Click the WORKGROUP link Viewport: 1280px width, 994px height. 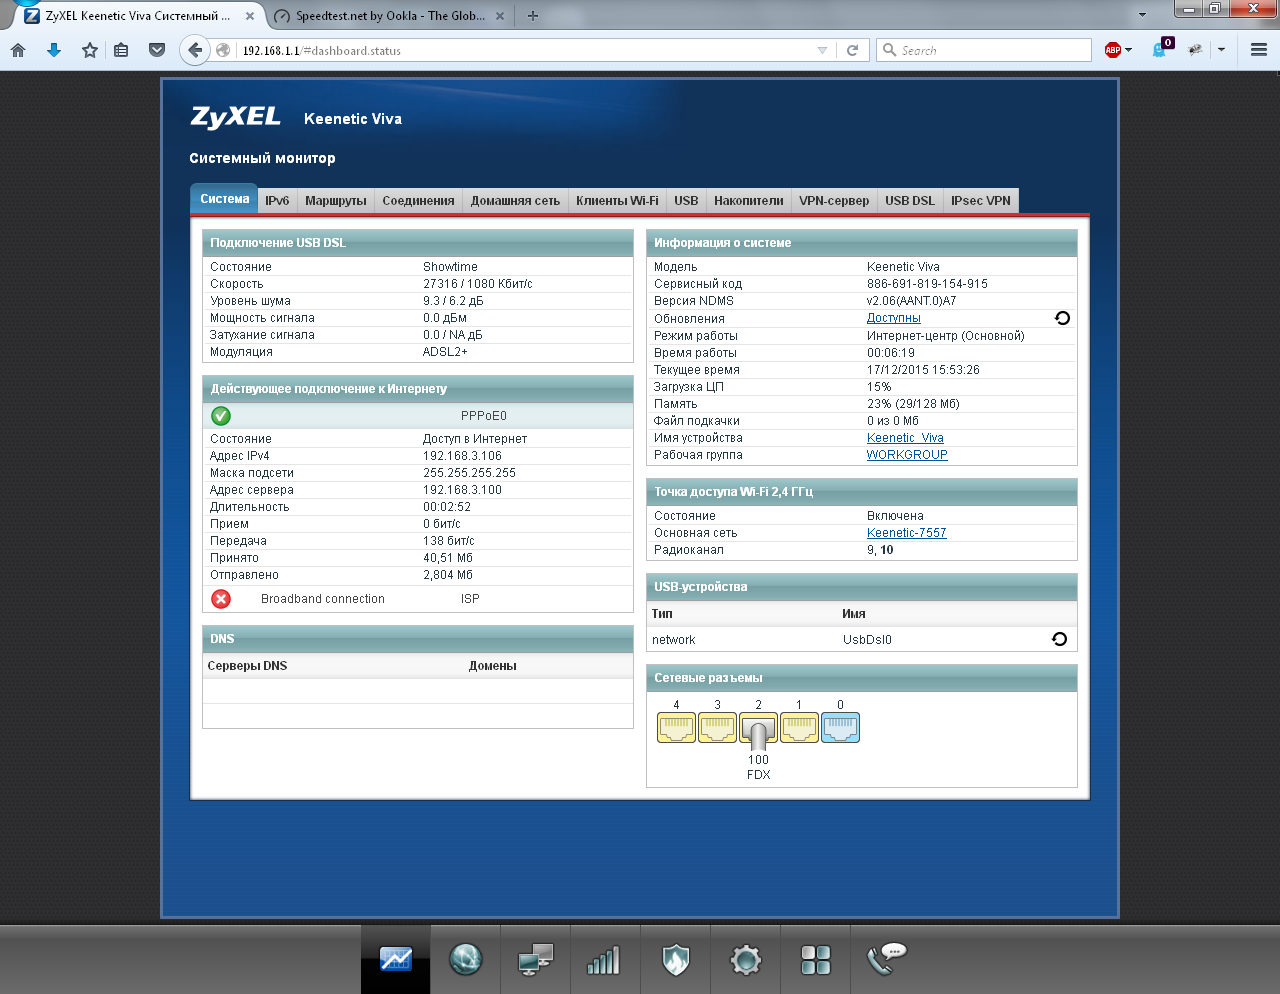tap(907, 455)
